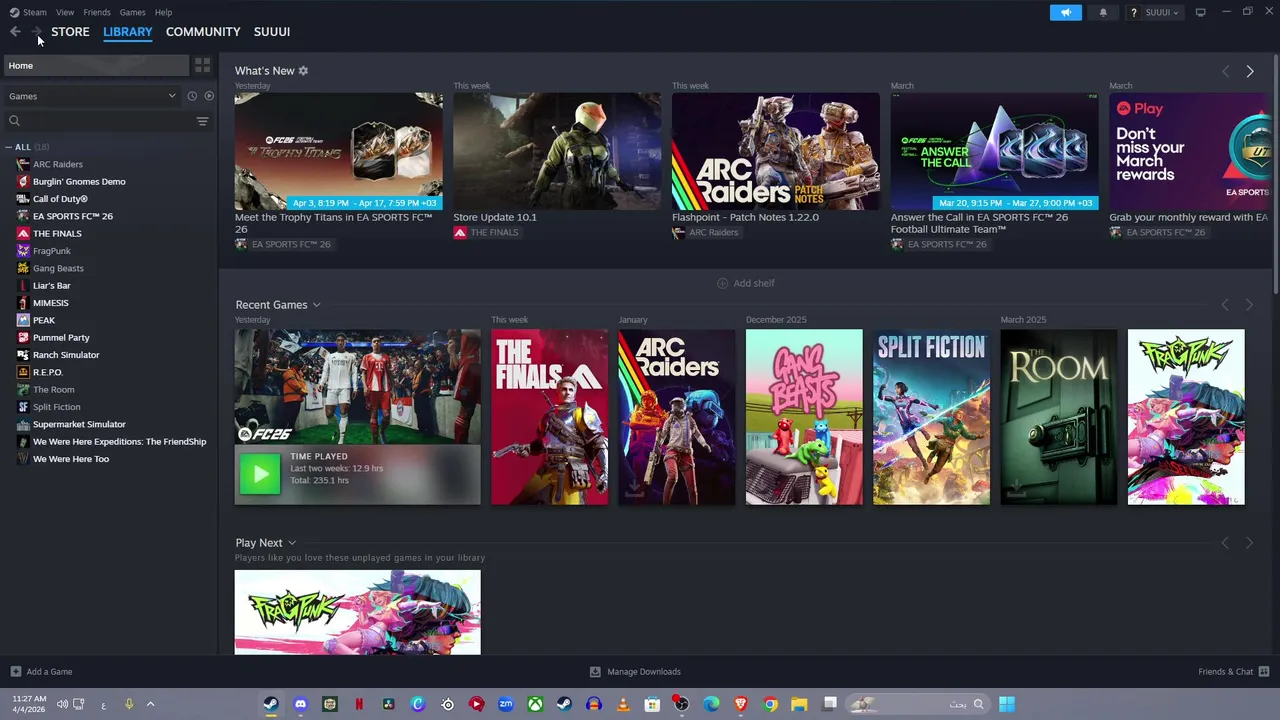Open advanced filter options in library search

click(x=202, y=121)
